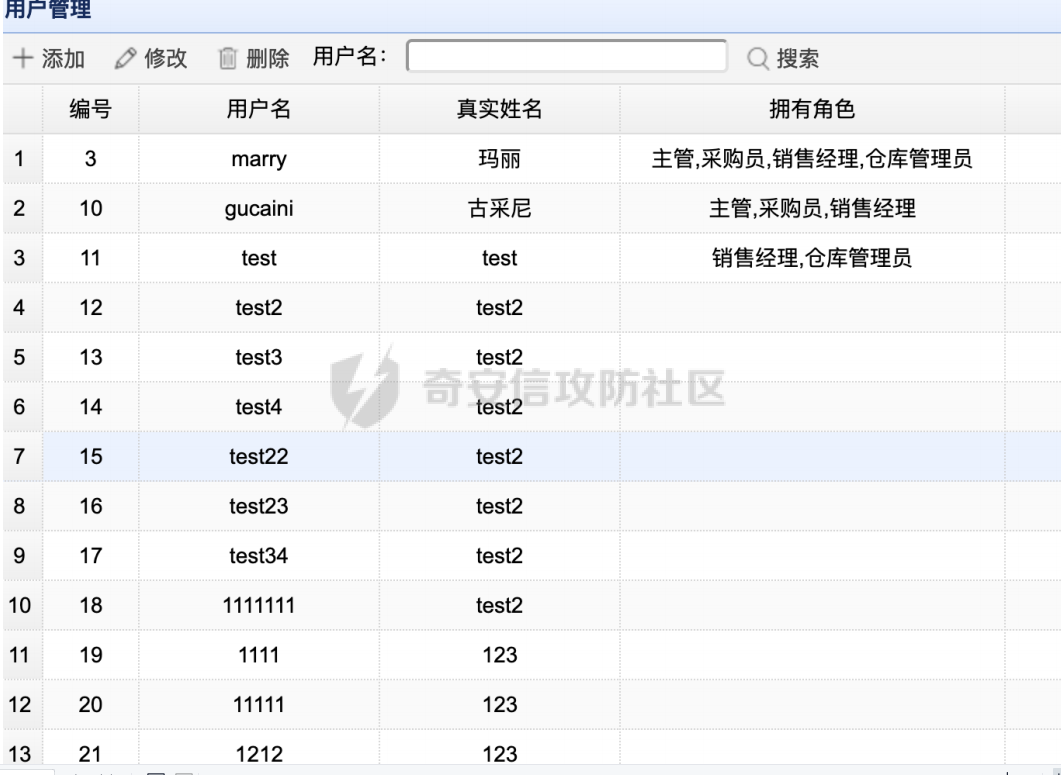The height and width of the screenshot is (775, 1061).
Task: Click the username cell 1111111
Action: (259, 605)
